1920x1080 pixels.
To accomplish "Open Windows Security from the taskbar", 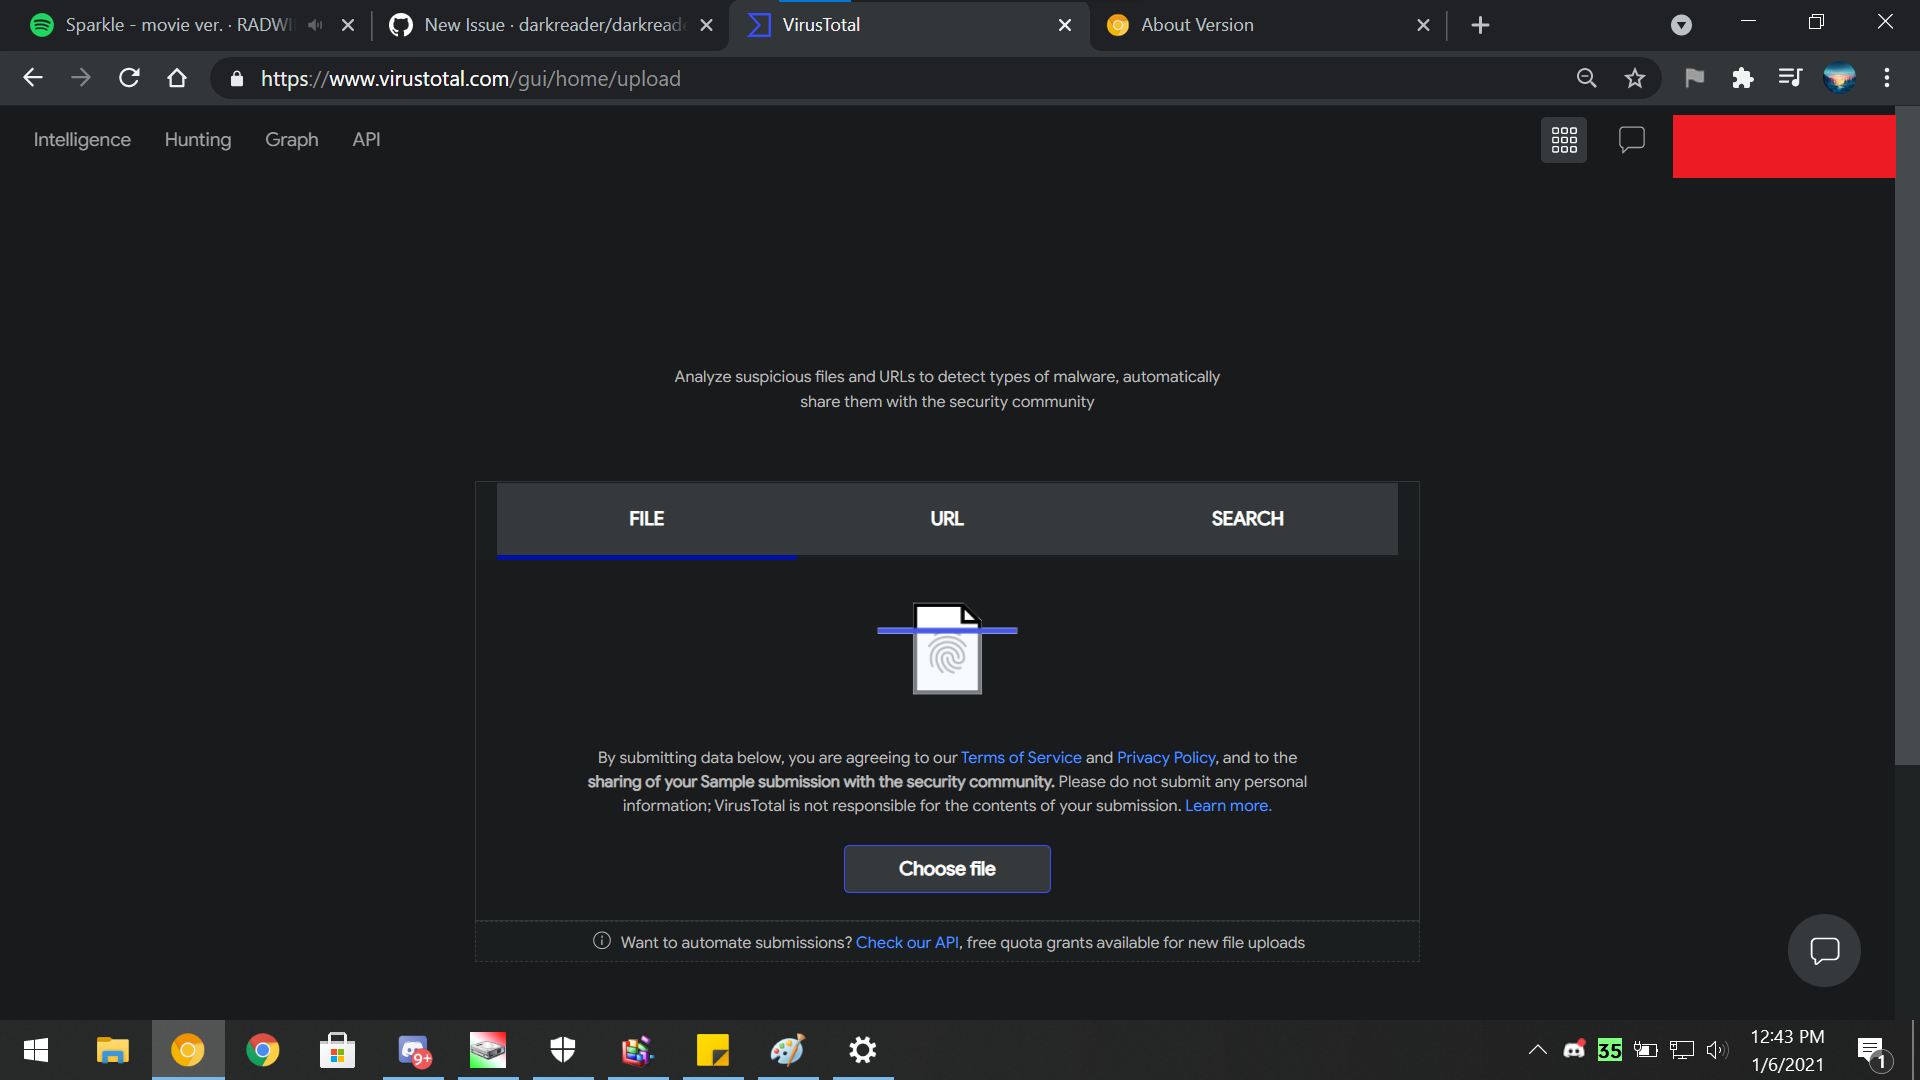I will [563, 1050].
